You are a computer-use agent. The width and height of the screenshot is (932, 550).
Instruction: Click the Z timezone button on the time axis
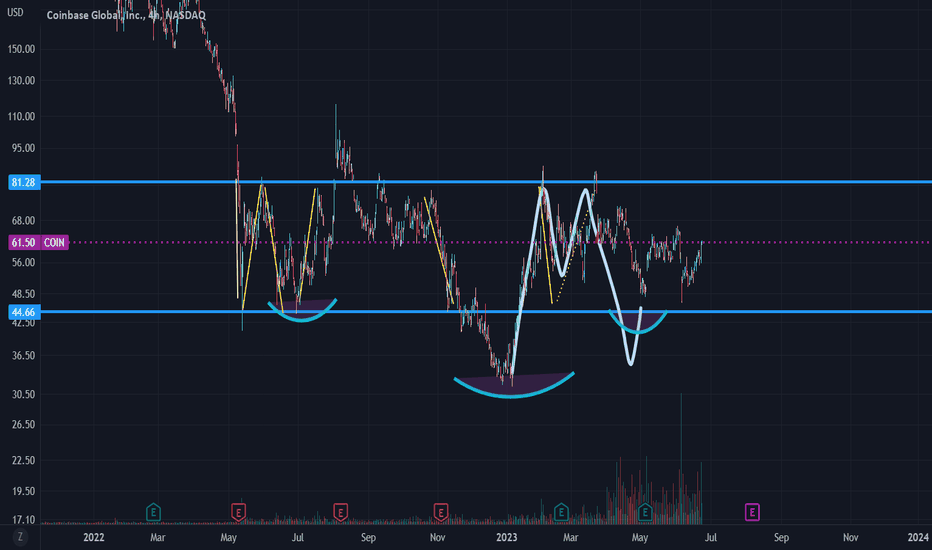pos(20,537)
